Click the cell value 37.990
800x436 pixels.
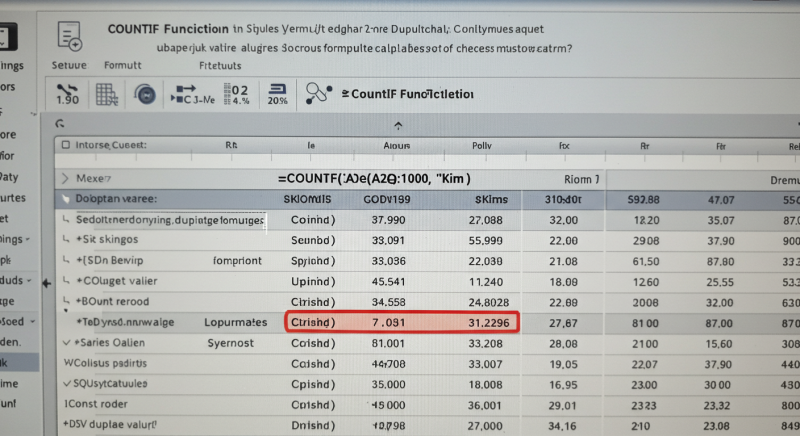(x=388, y=220)
